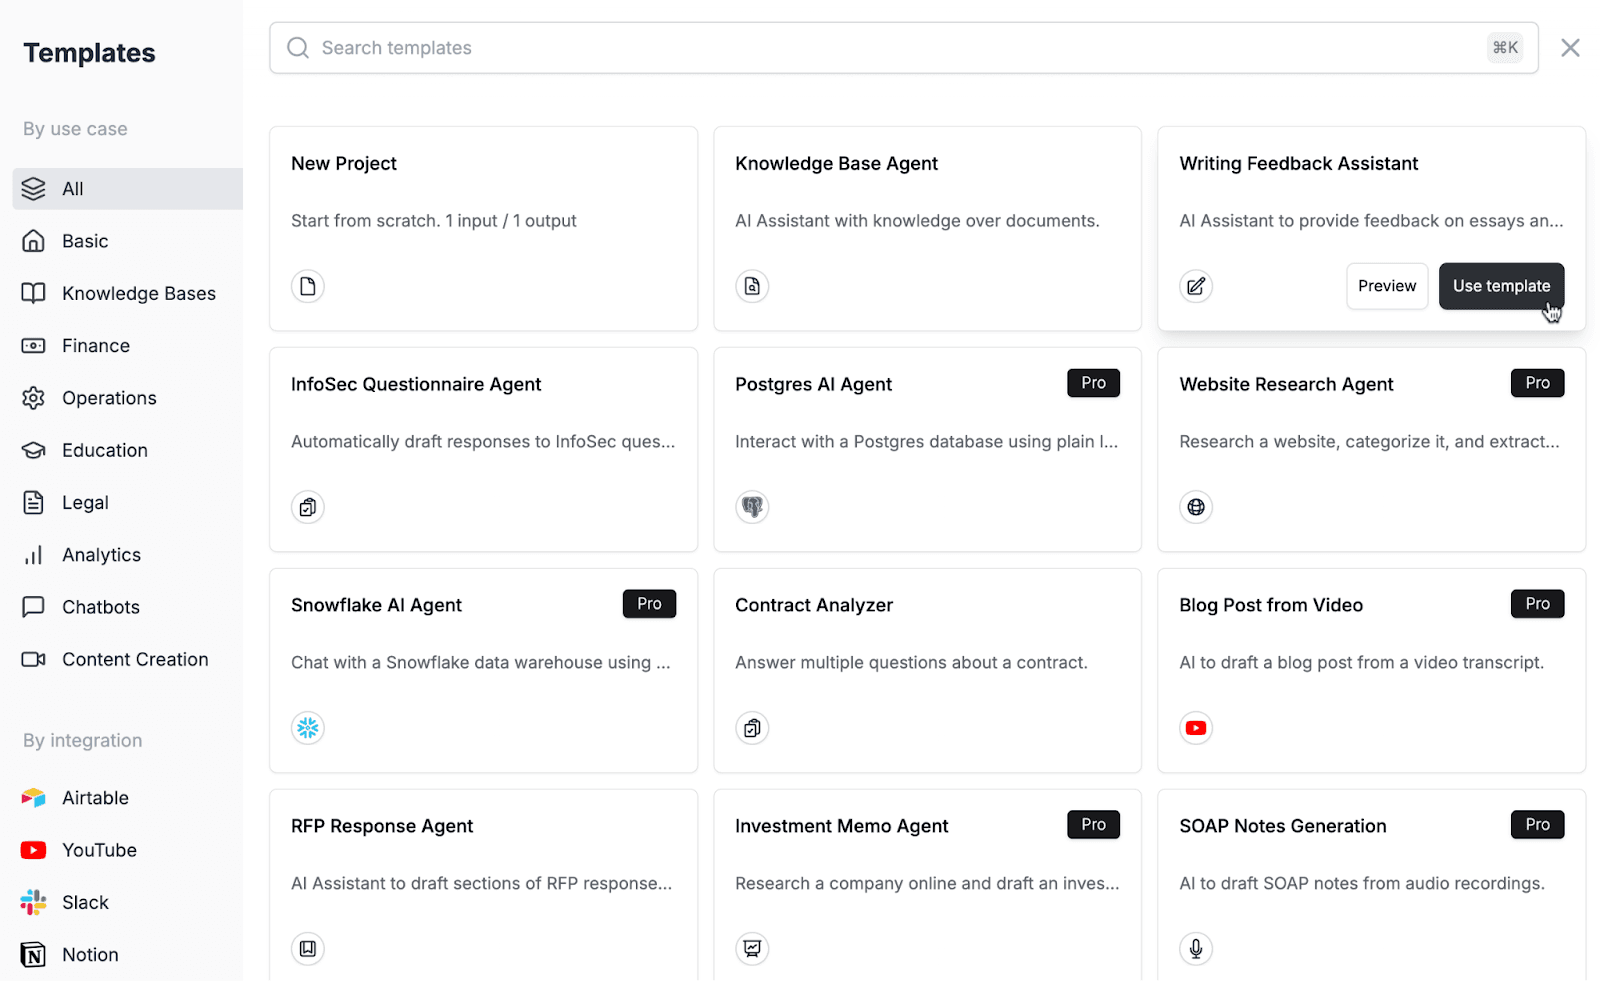The width and height of the screenshot is (1600, 981).
Task: Close the Templates dialog
Action: point(1570,48)
